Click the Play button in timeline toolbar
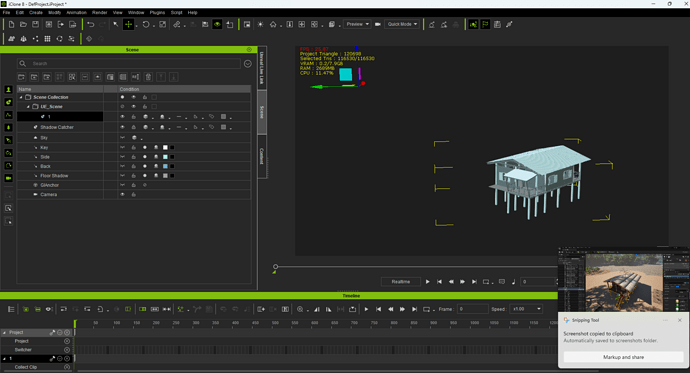Image resolution: width=690 pixels, height=373 pixels. (367, 309)
